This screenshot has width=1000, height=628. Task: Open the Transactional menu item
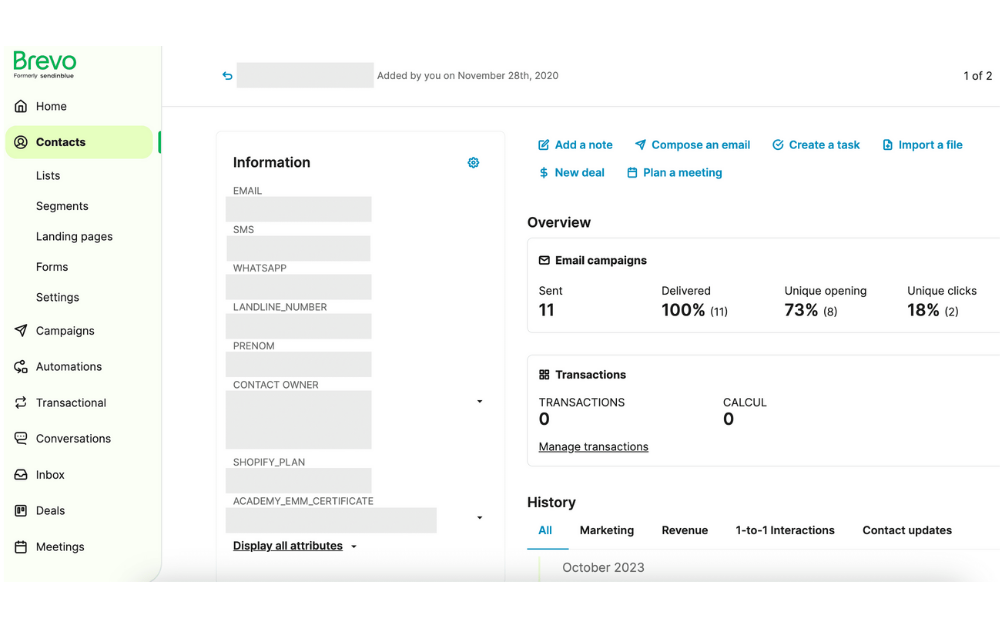click(x=71, y=402)
